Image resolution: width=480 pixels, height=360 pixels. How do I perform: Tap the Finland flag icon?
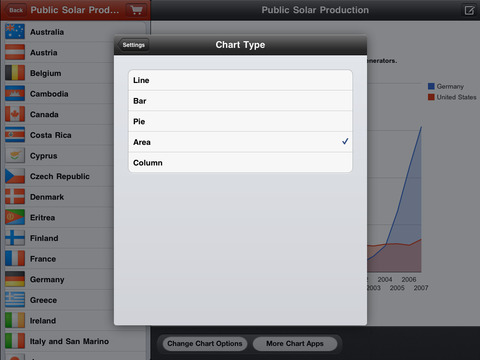point(15,238)
